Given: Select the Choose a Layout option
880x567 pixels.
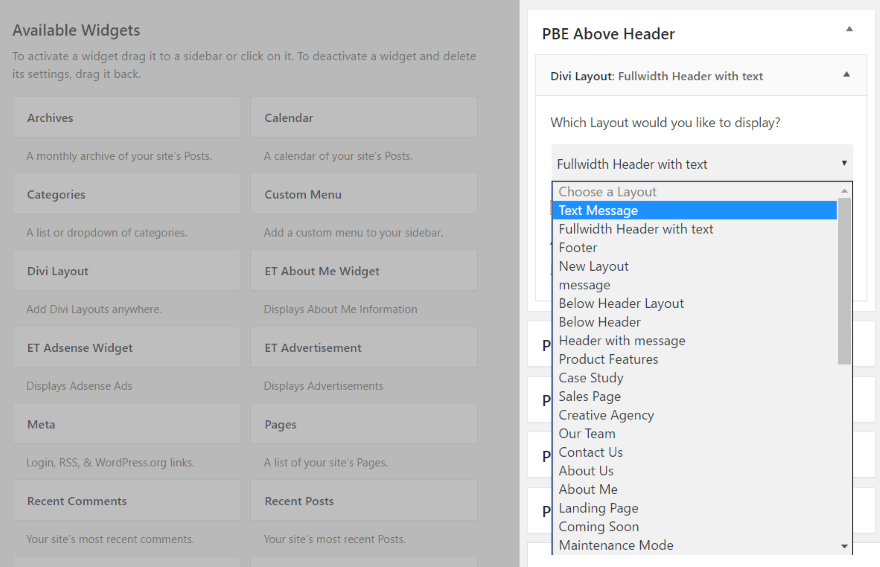Looking at the screenshot, I should [x=695, y=192].
